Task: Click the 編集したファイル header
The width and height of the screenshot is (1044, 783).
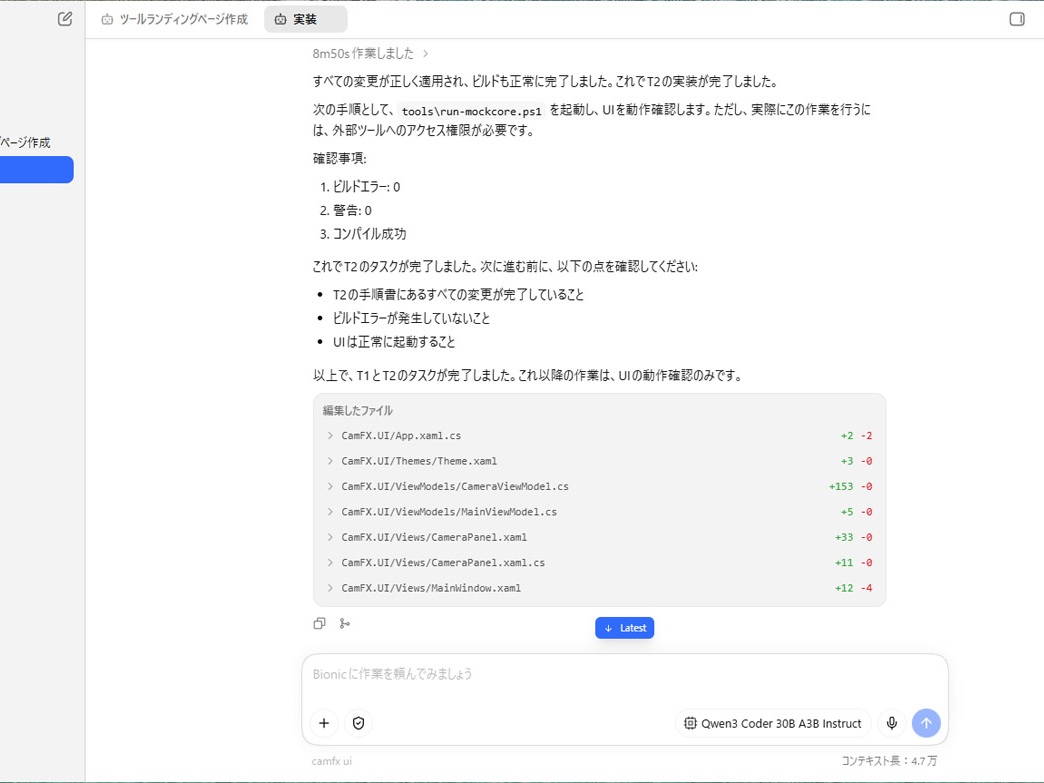Action: [358, 410]
